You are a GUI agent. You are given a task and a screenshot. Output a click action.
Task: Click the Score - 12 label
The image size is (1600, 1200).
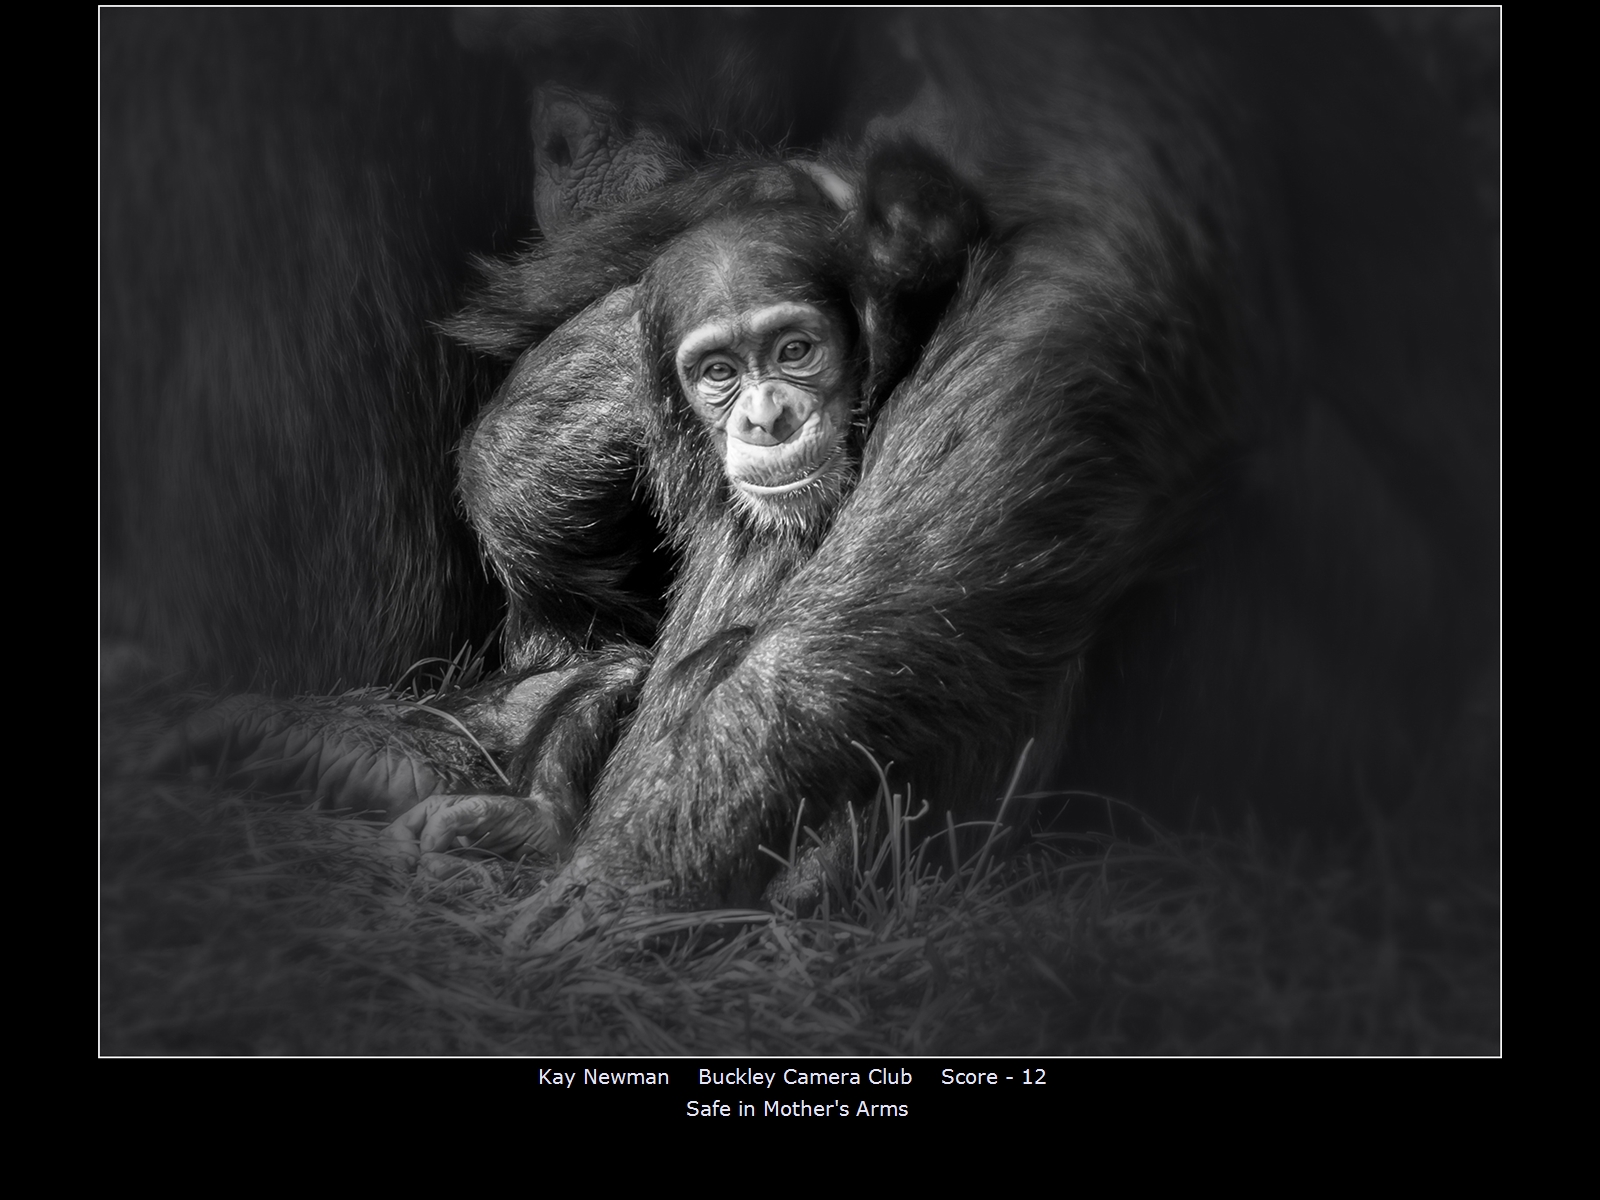tap(993, 1077)
